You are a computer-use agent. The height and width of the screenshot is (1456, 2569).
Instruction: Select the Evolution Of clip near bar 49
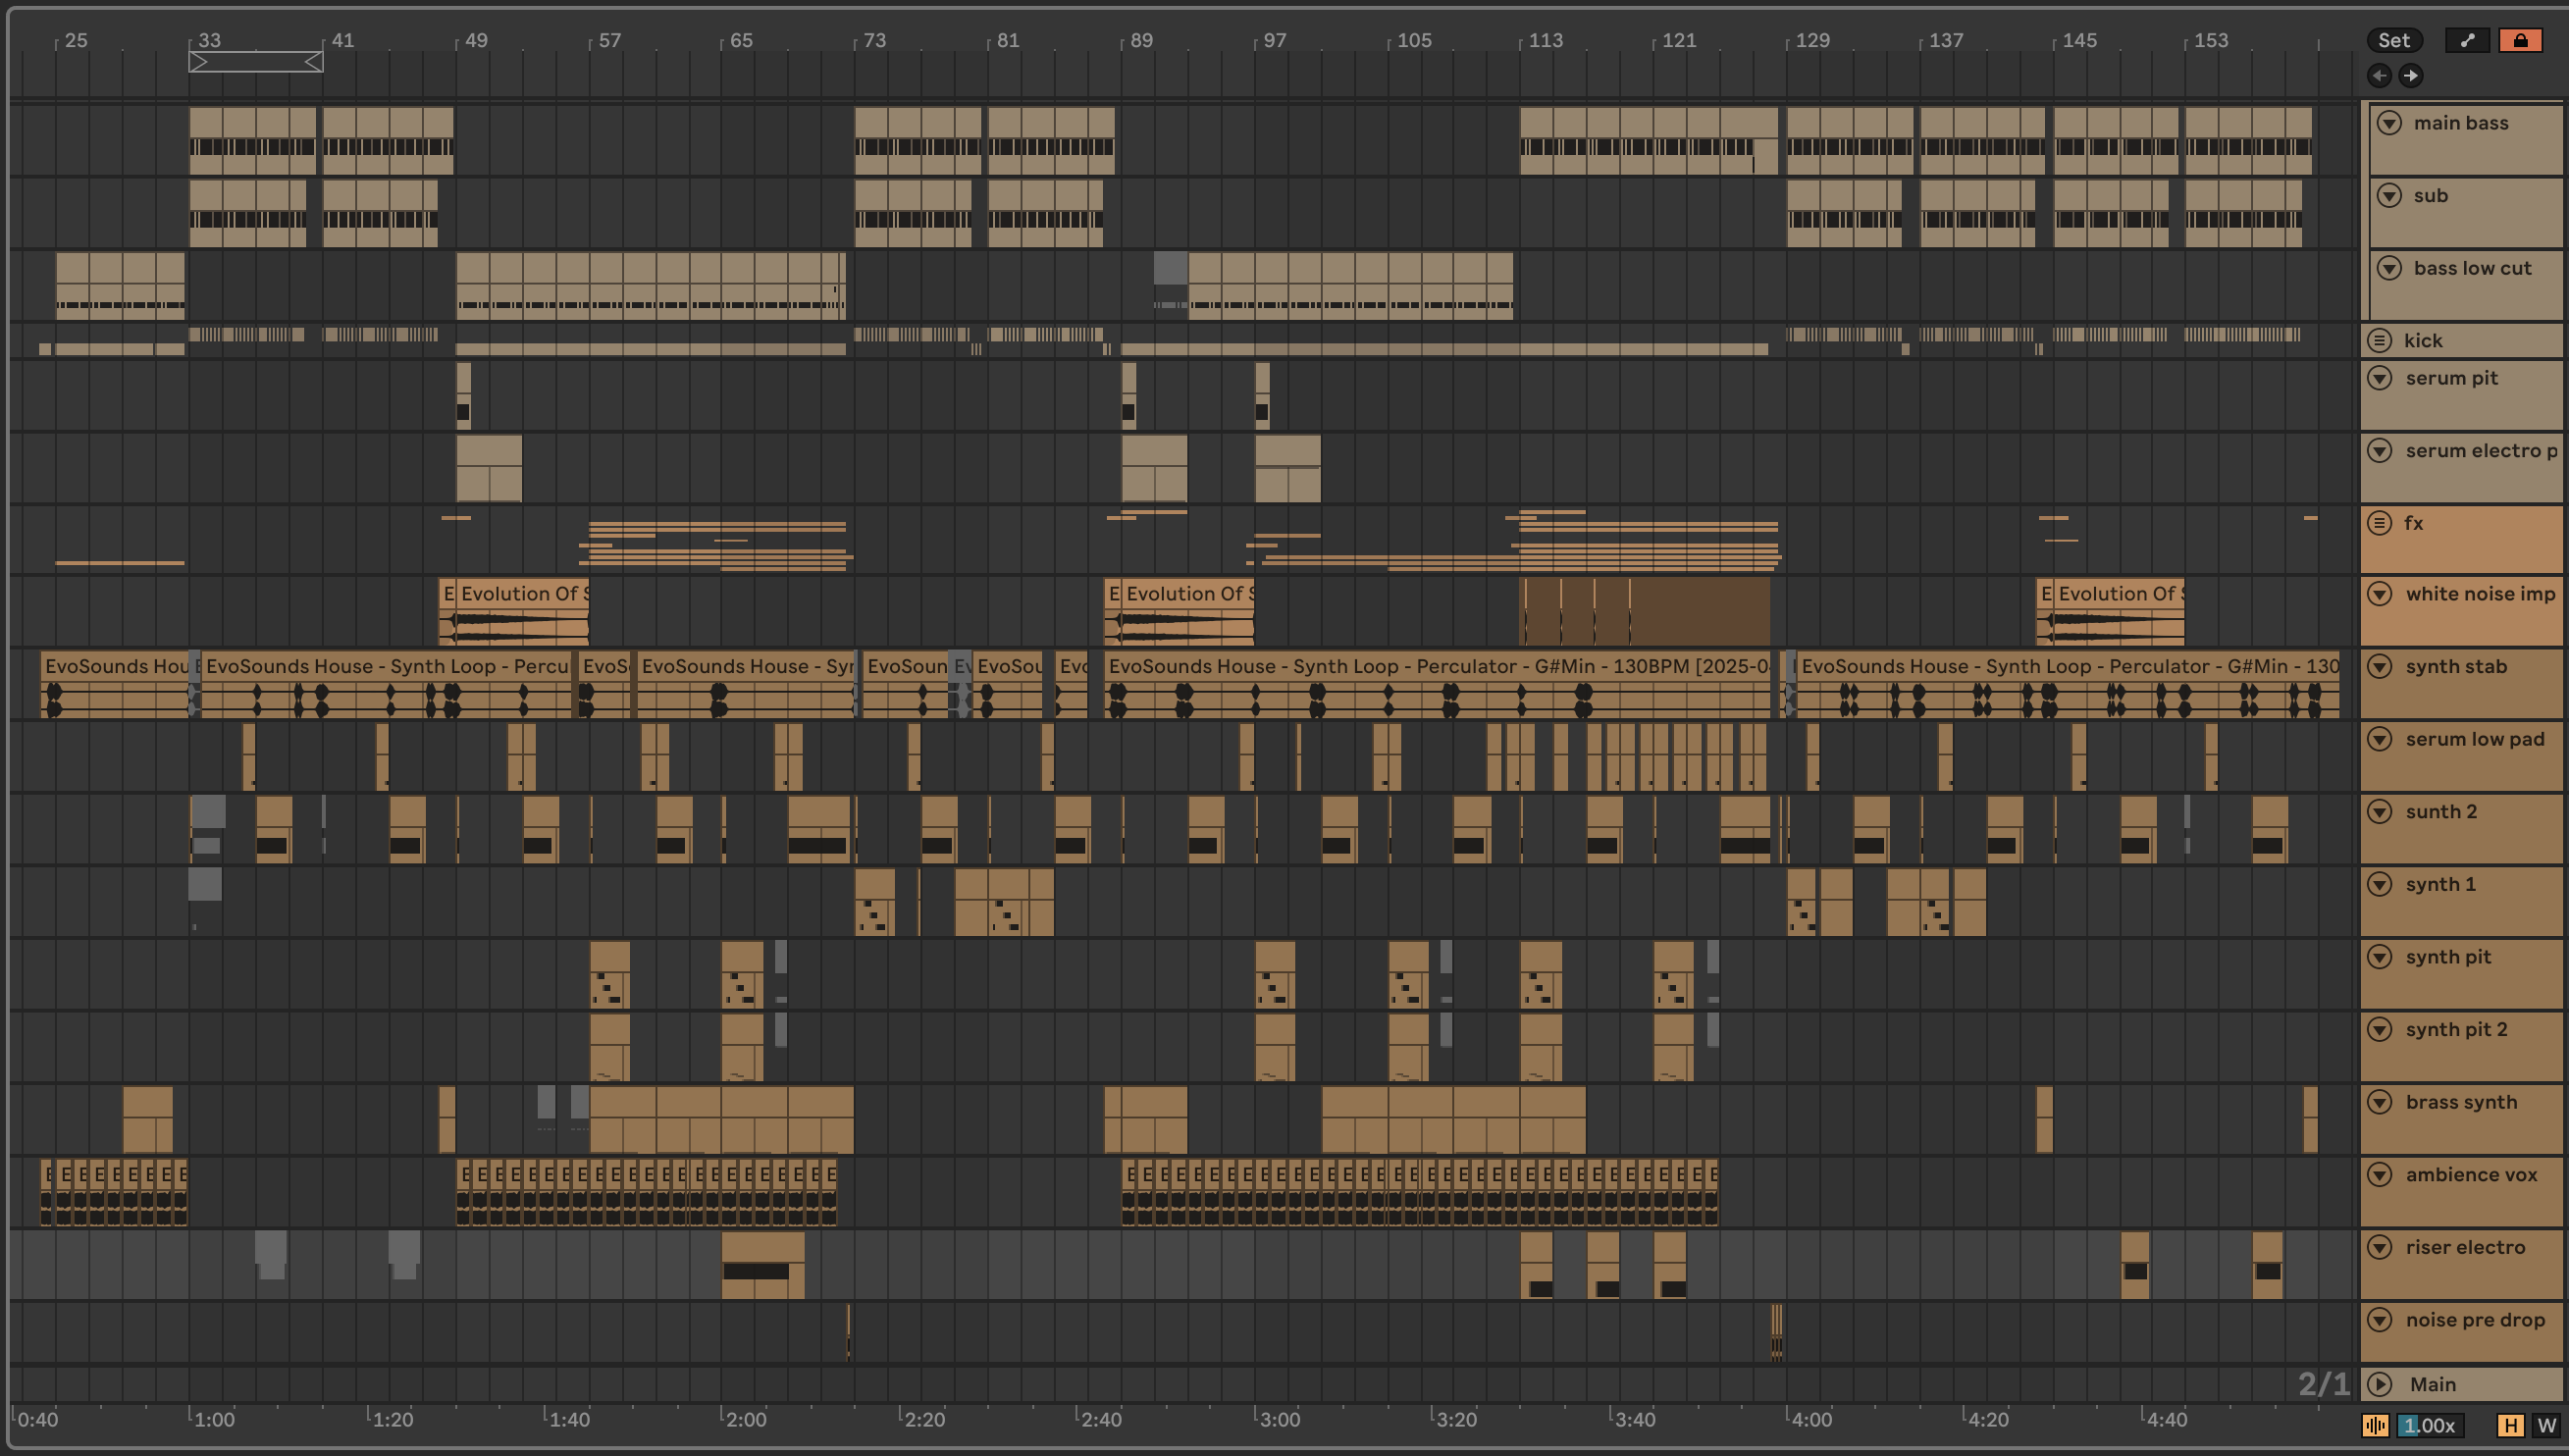(522, 594)
